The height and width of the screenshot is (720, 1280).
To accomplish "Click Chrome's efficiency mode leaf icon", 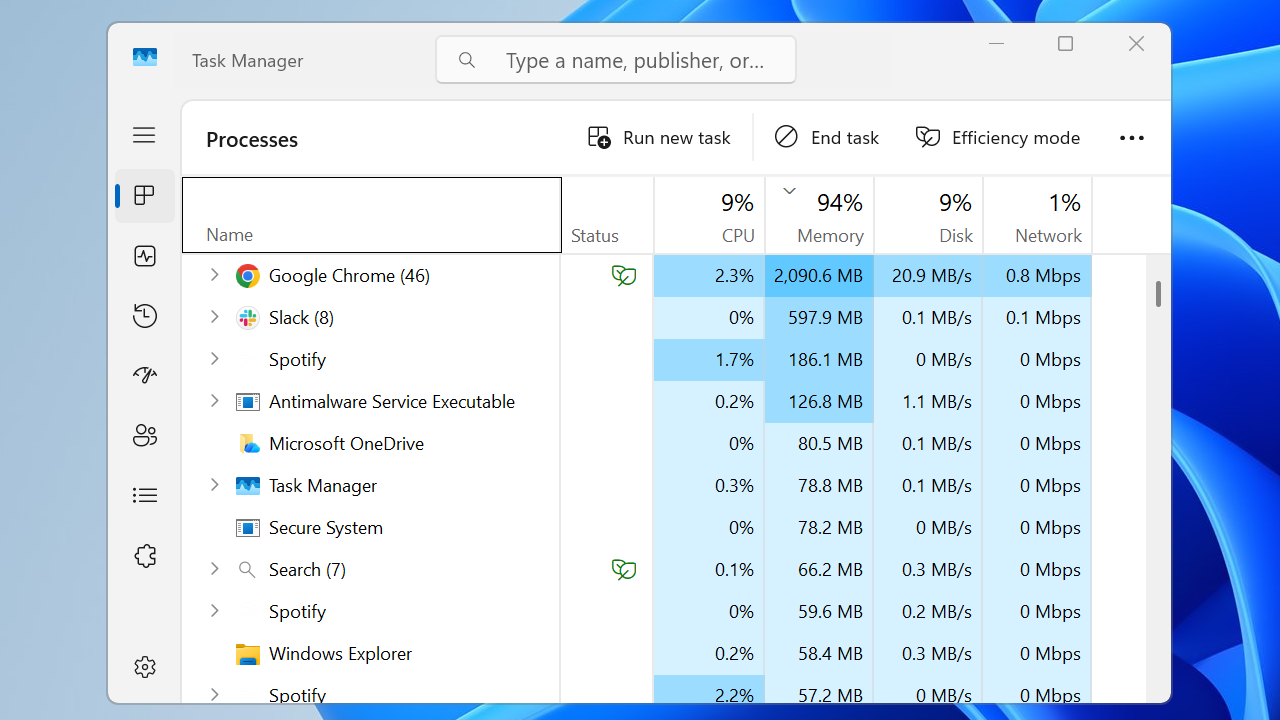I will coord(624,276).
